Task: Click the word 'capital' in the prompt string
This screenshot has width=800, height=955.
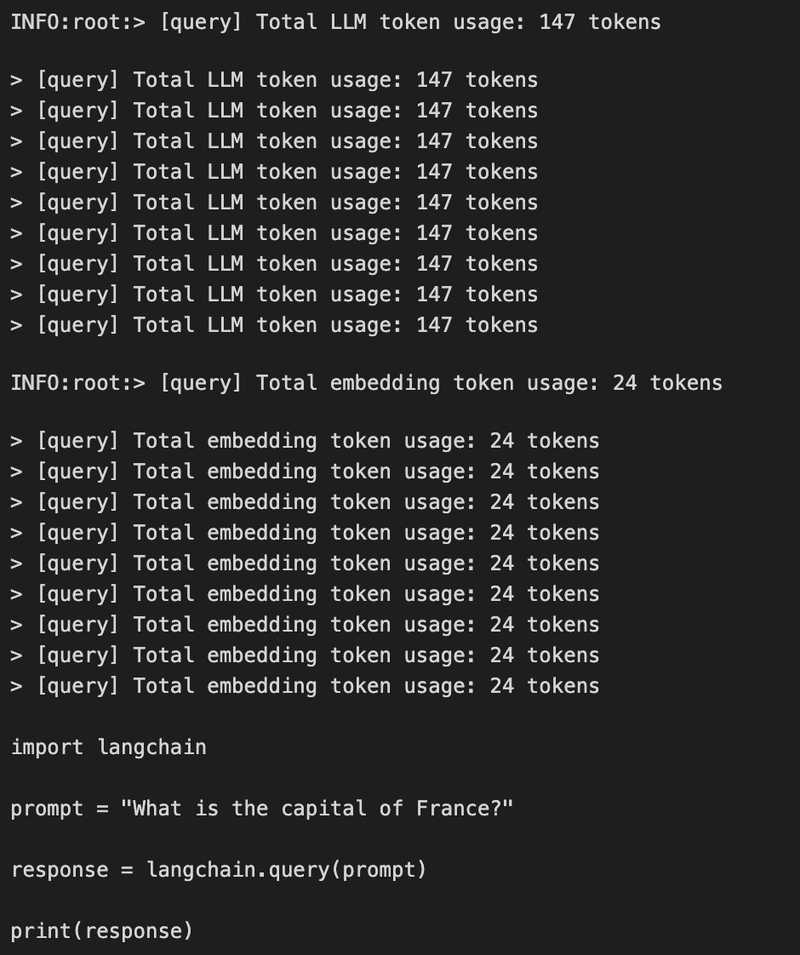Action: point(324,809)
